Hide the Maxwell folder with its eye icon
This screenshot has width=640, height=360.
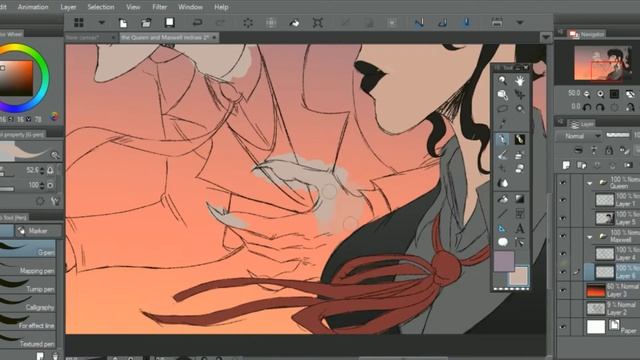pyautogui.click(x=563, y=236)
